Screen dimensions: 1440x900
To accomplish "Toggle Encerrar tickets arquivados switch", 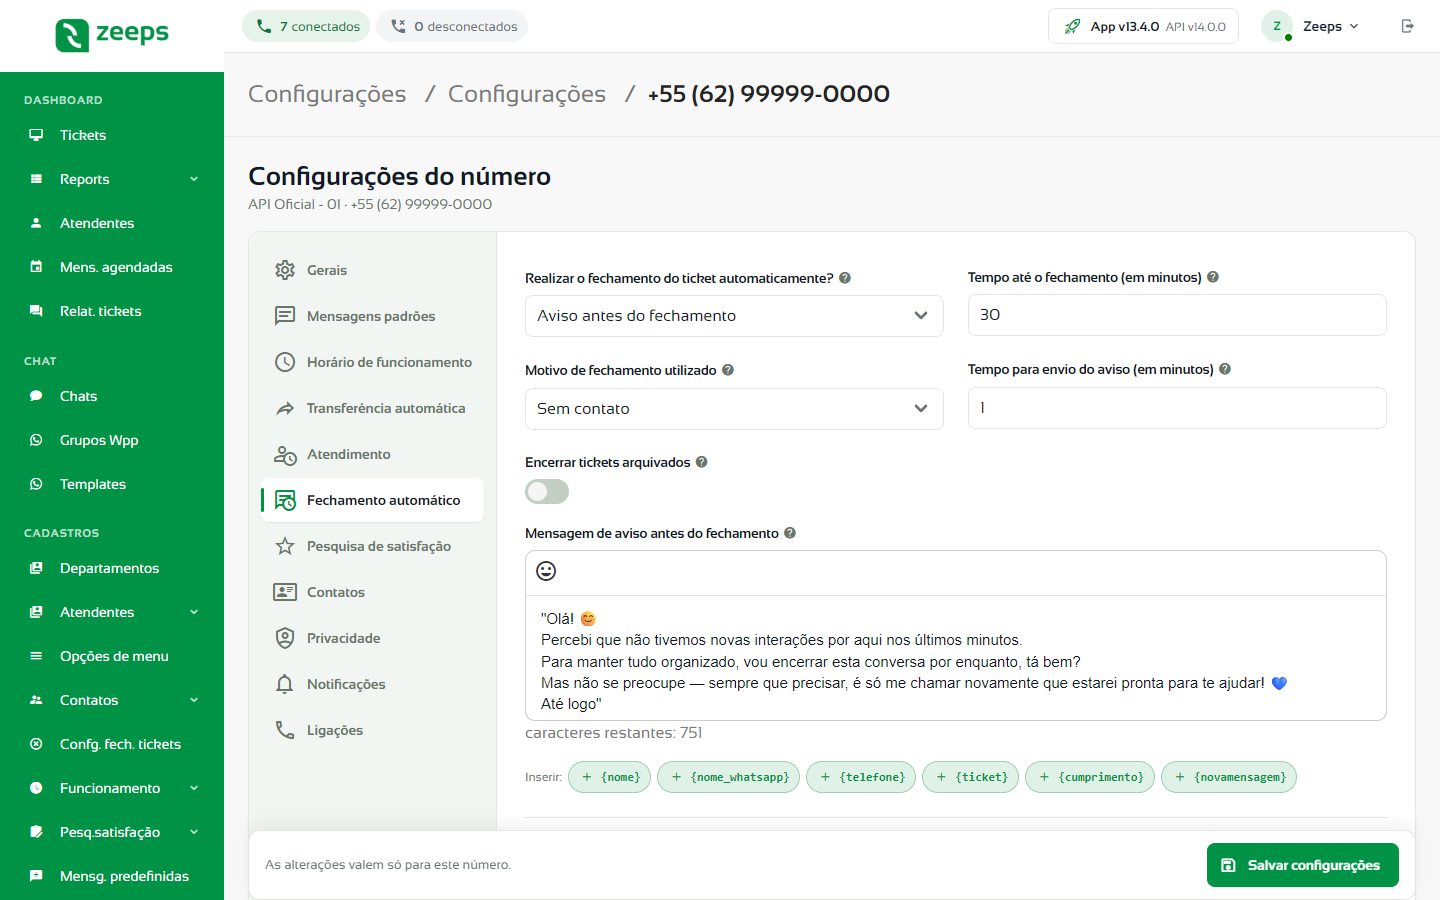I will pyautogui.click(x=547, y=492).
